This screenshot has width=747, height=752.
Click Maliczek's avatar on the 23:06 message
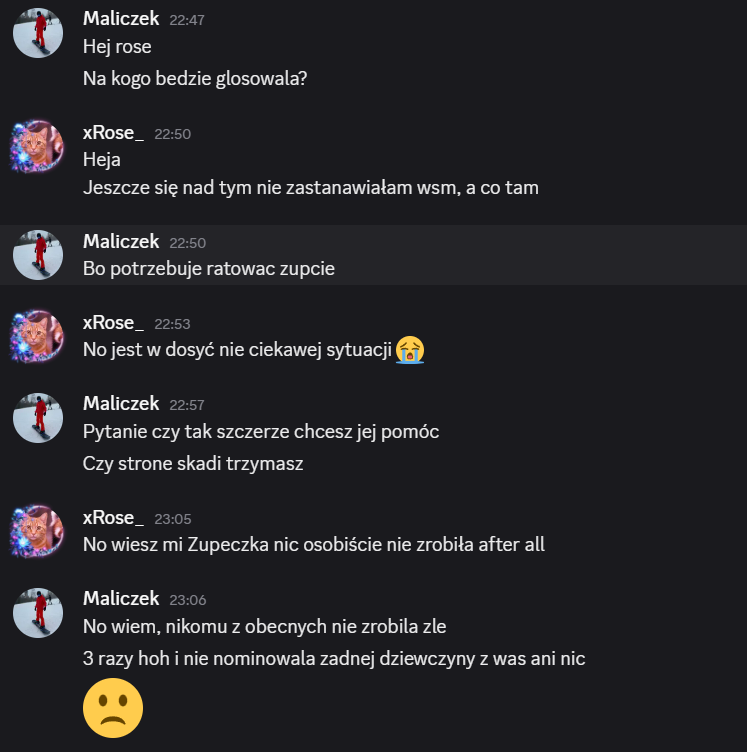pos(38,612)
